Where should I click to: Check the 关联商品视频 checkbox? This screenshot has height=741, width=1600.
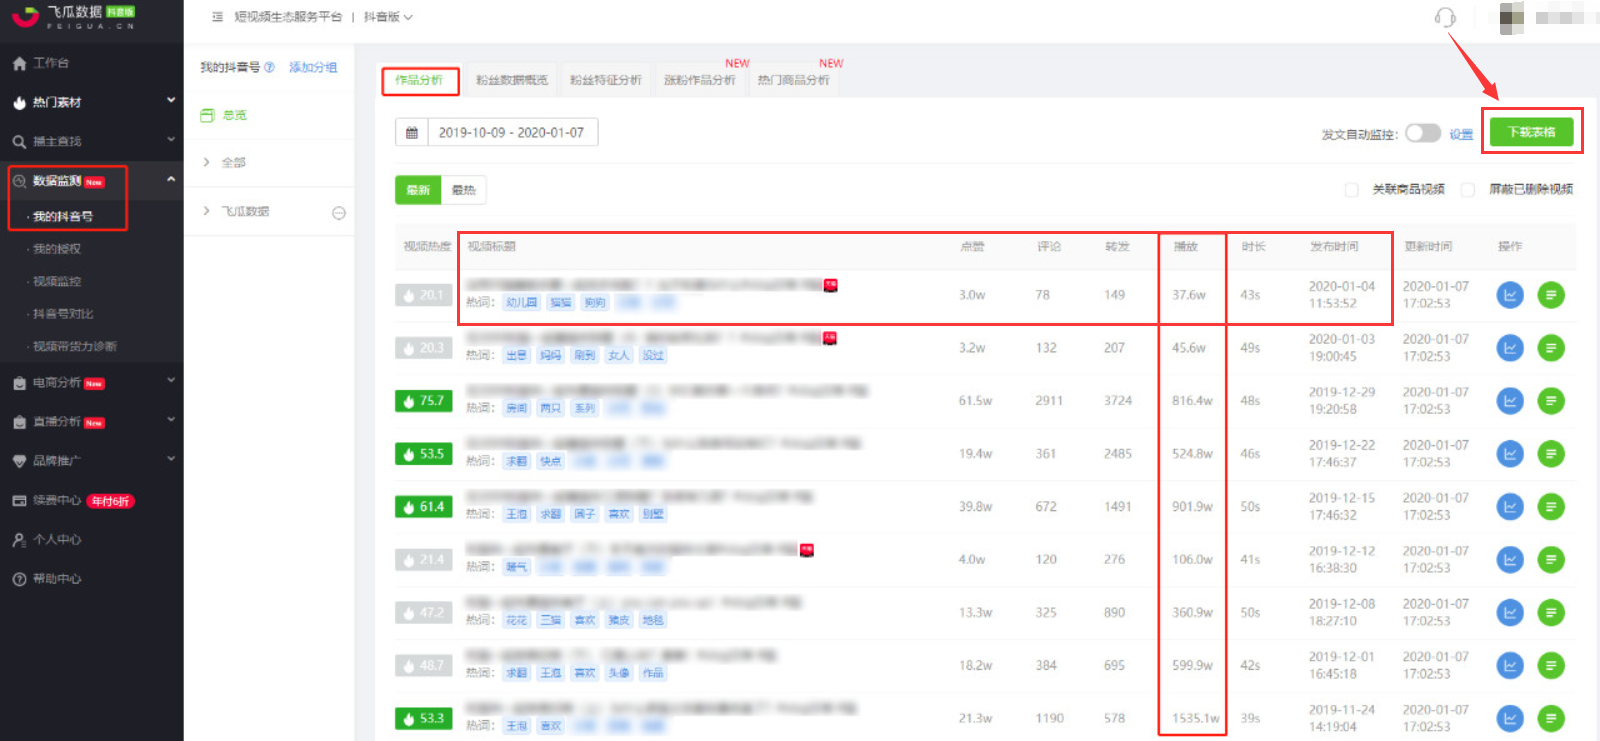point(1352,189)
